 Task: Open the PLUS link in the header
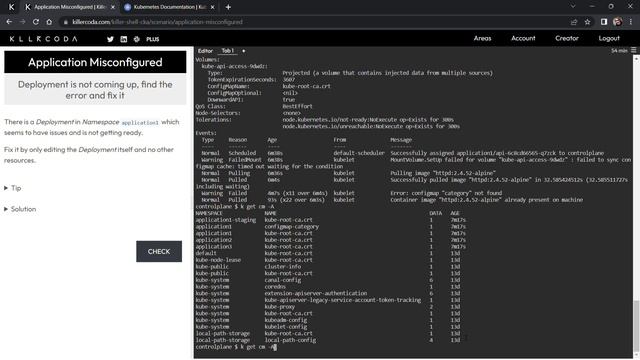click(x=153, y=39)
